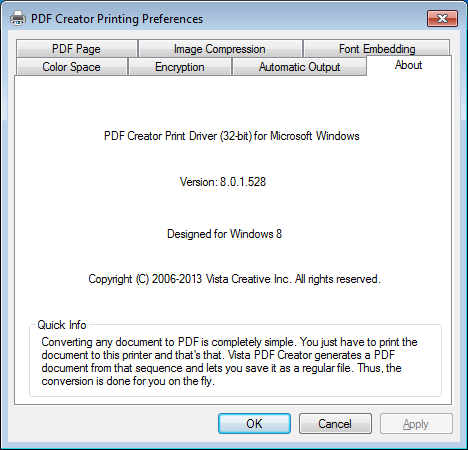This screenshot has height=450, width=468.
Task: Click the printer icon in the title bar
Action: point(18,18)
